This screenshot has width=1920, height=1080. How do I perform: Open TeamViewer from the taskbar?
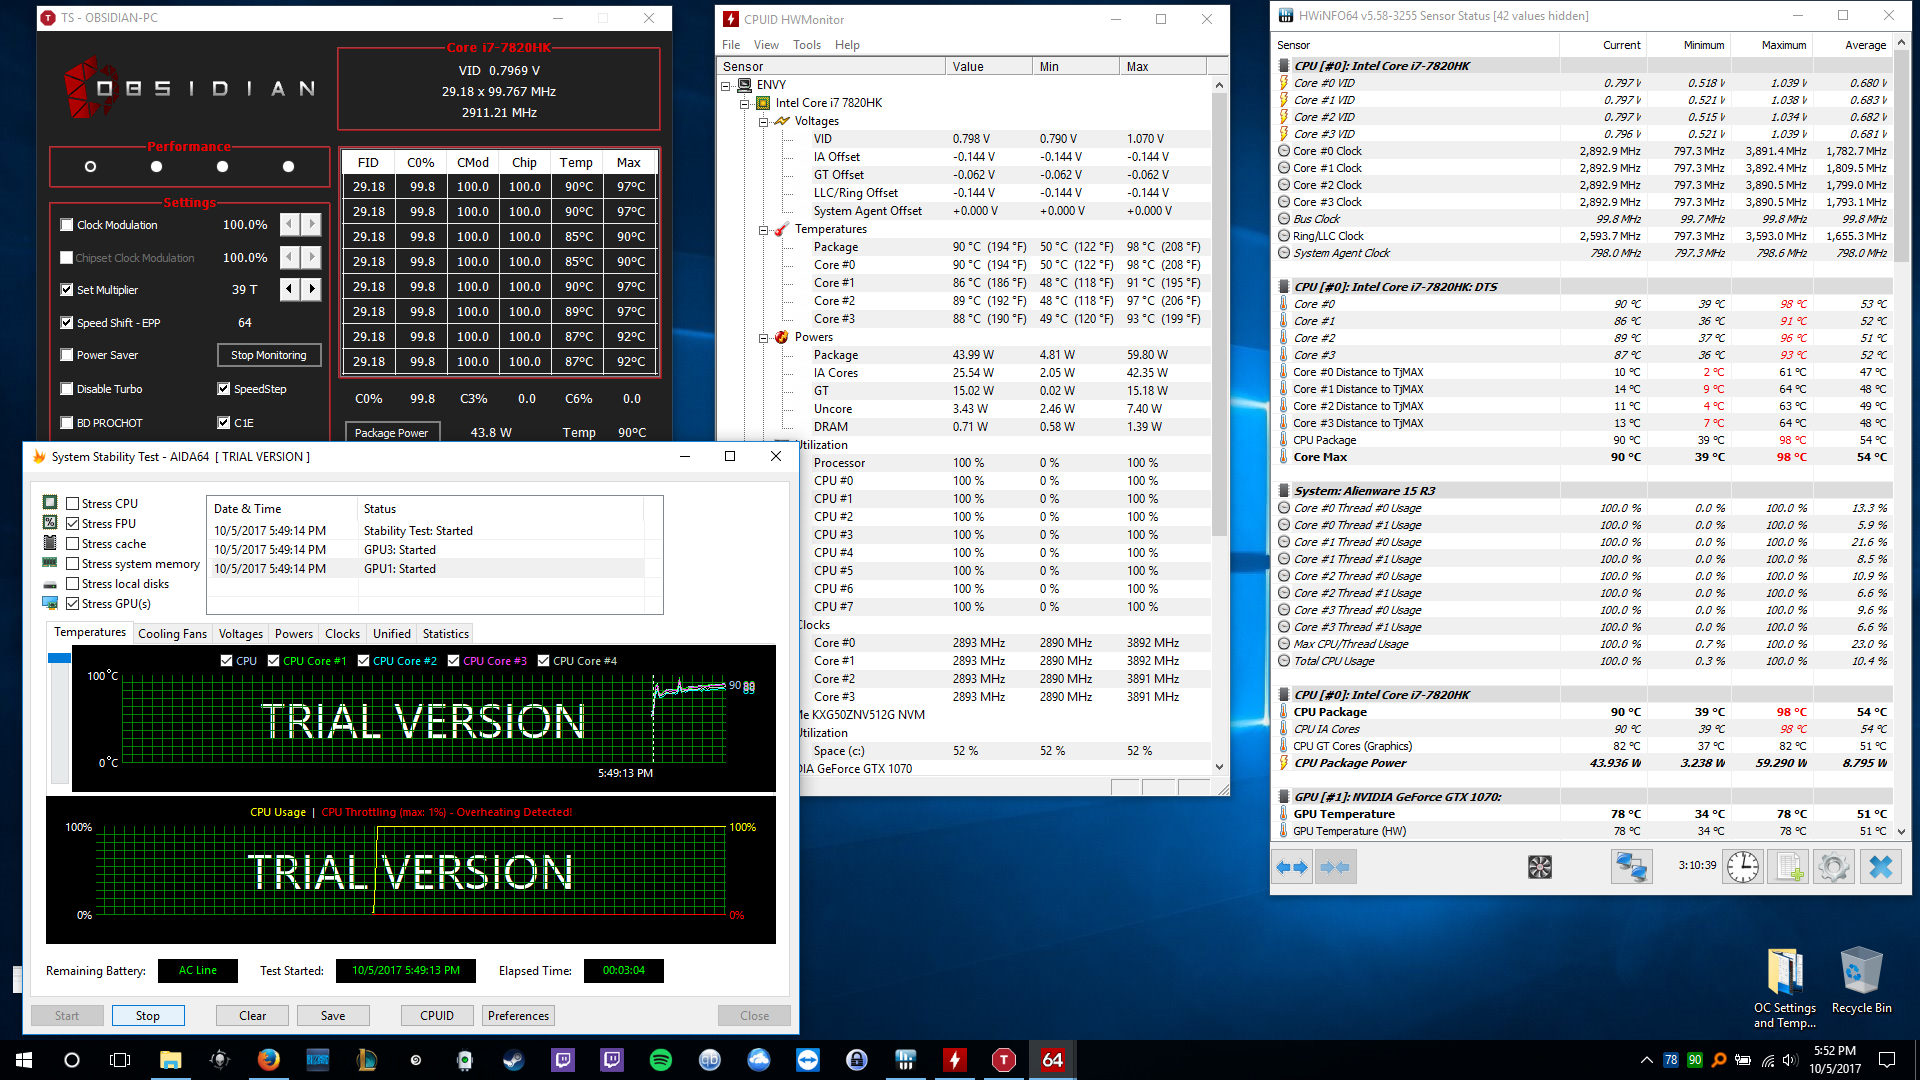[x=808, y=1060]
